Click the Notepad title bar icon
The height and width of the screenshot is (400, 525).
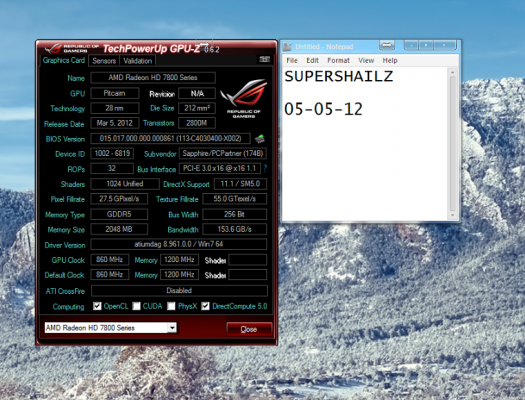(287, 47)
